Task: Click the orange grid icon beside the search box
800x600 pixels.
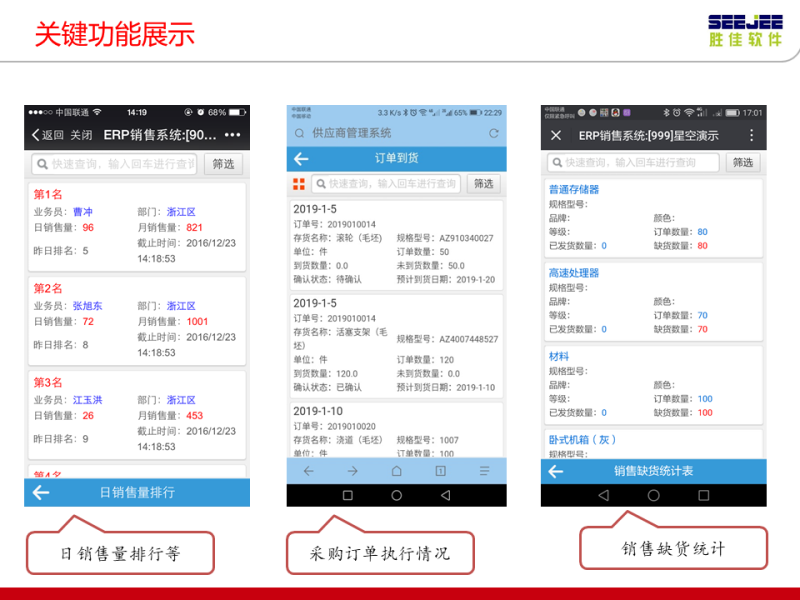Action: 298,184
